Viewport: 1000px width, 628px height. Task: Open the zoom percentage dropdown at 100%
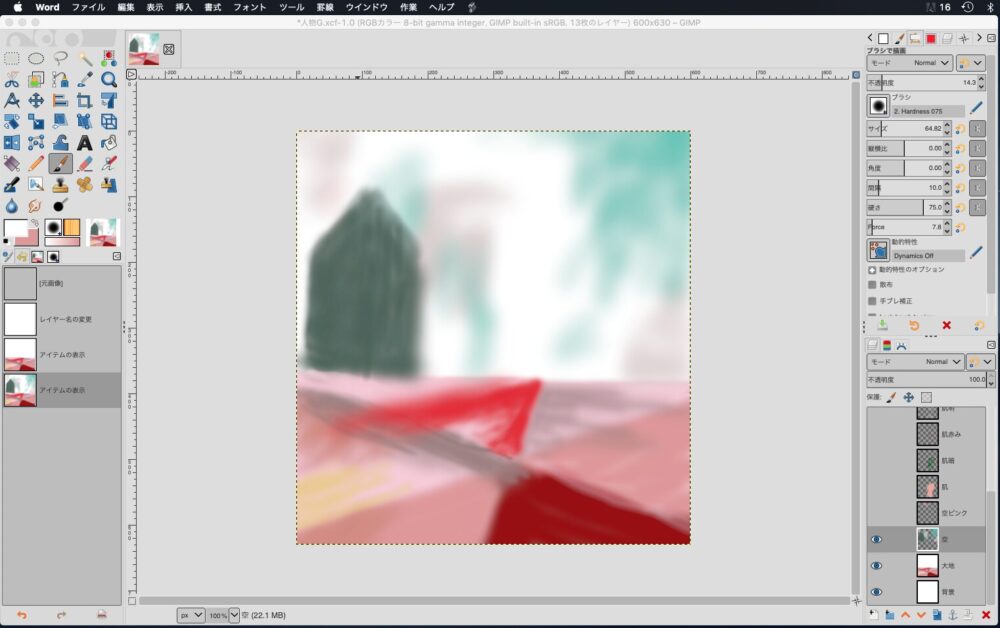(x=234, y=614)
